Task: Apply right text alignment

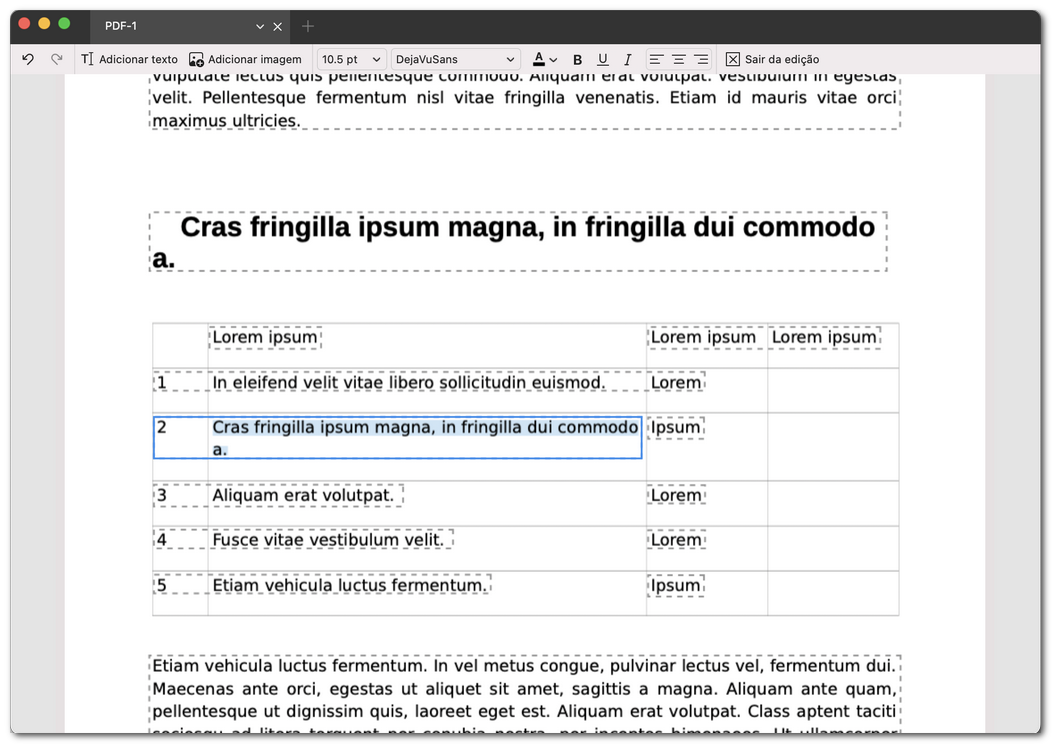Action: (x=703, y=59)
